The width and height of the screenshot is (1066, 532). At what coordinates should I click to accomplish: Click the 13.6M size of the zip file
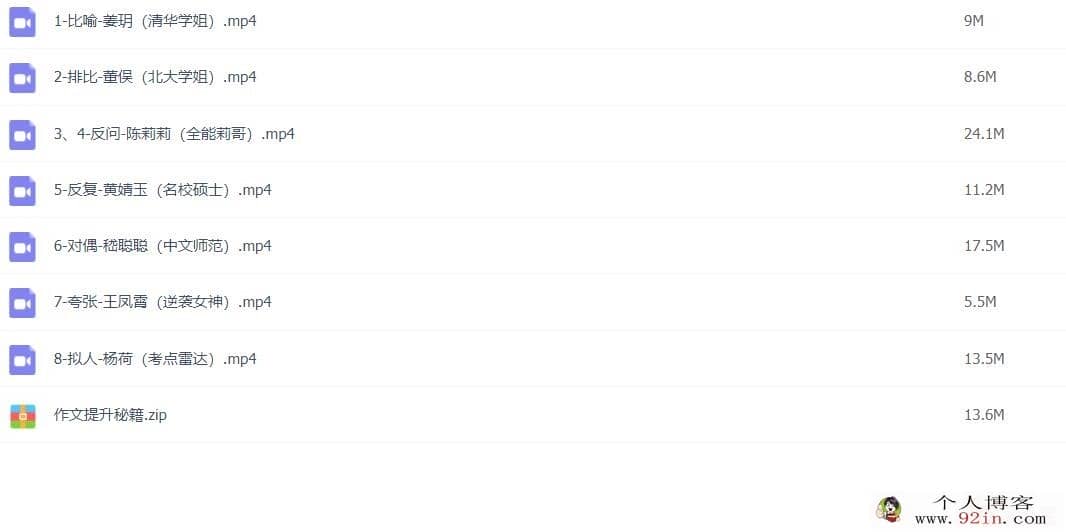984,414
